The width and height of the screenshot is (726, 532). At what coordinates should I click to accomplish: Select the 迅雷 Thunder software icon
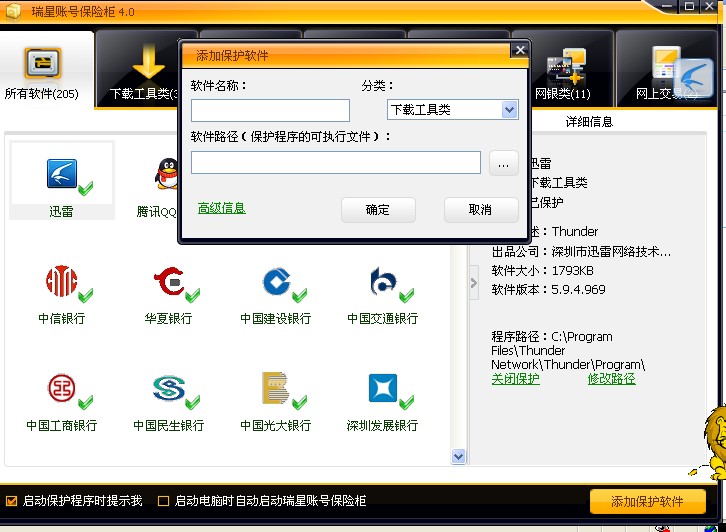point(62,174)
